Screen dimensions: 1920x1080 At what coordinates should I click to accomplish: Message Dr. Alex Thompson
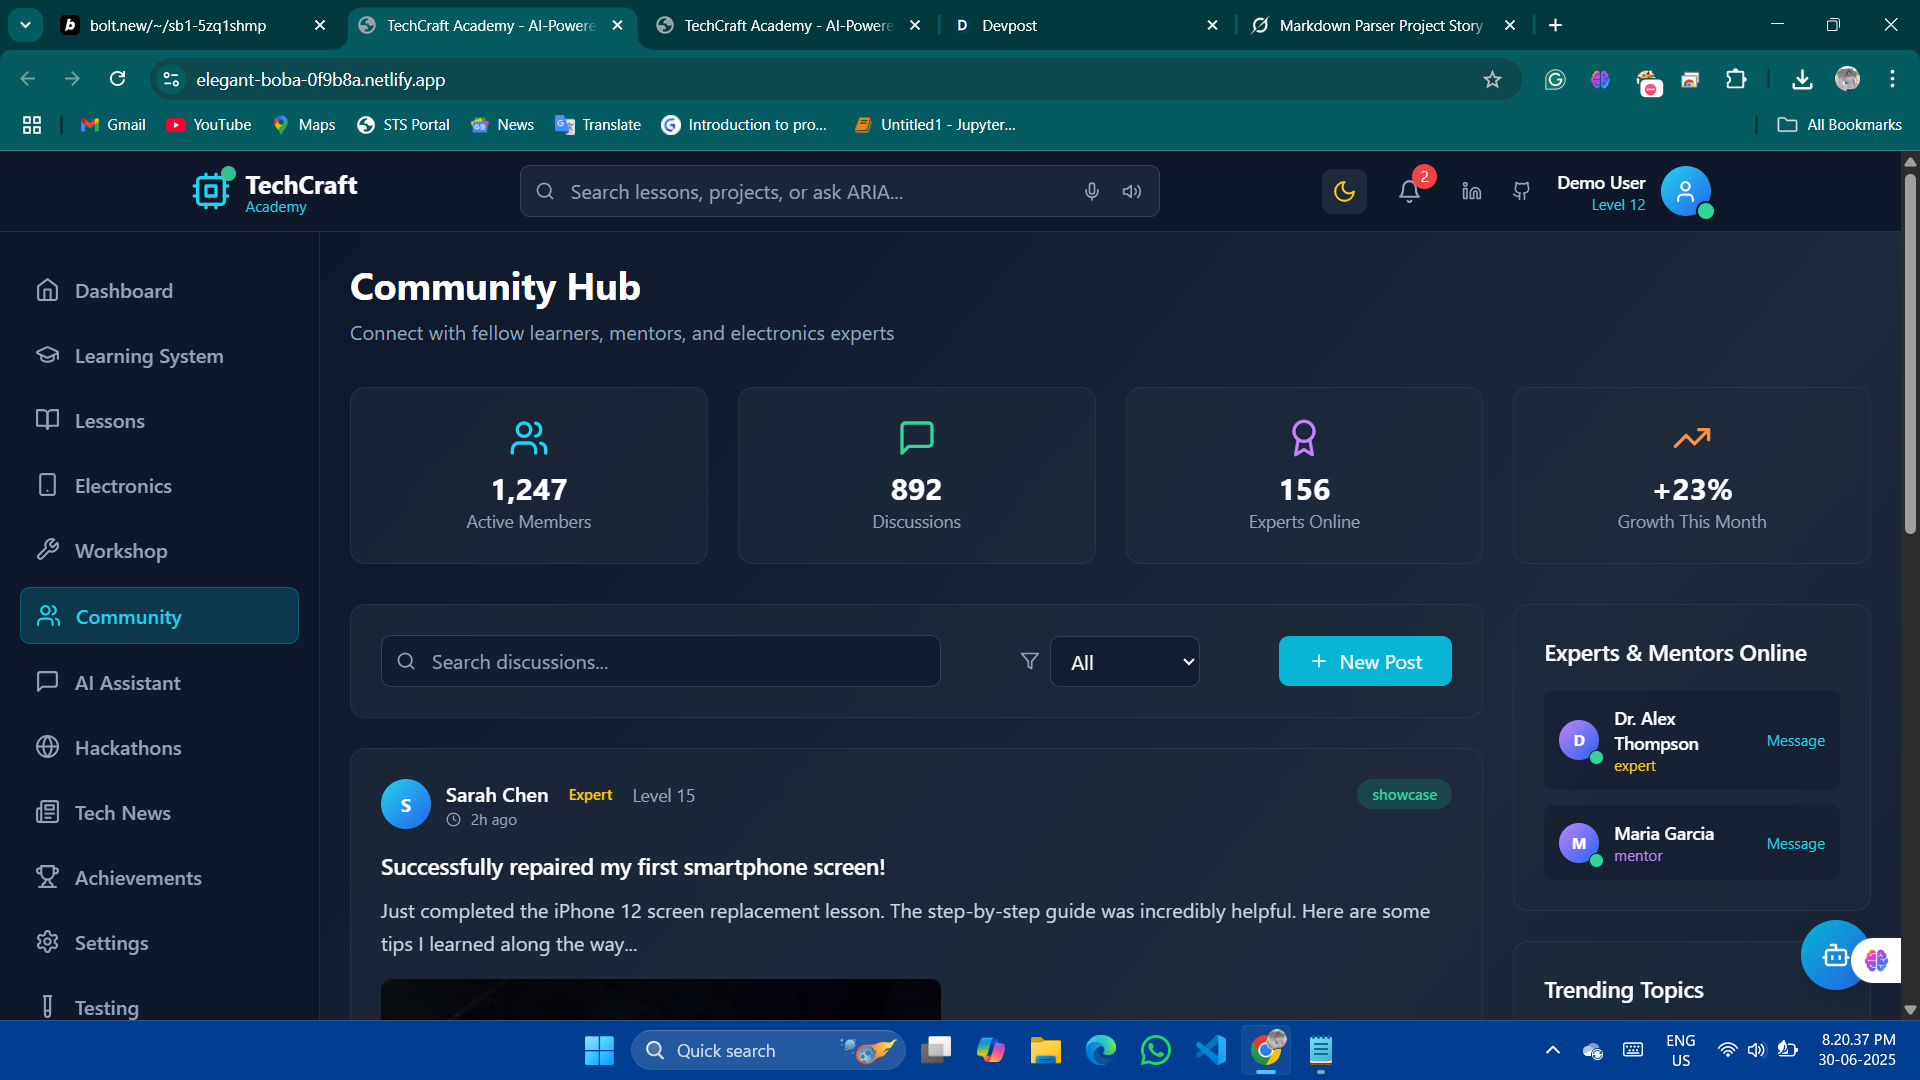tap(1795, 741)
